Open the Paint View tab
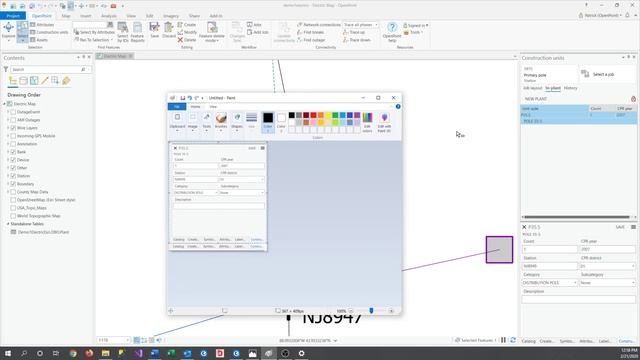The image size is (640, 360). 213,107
